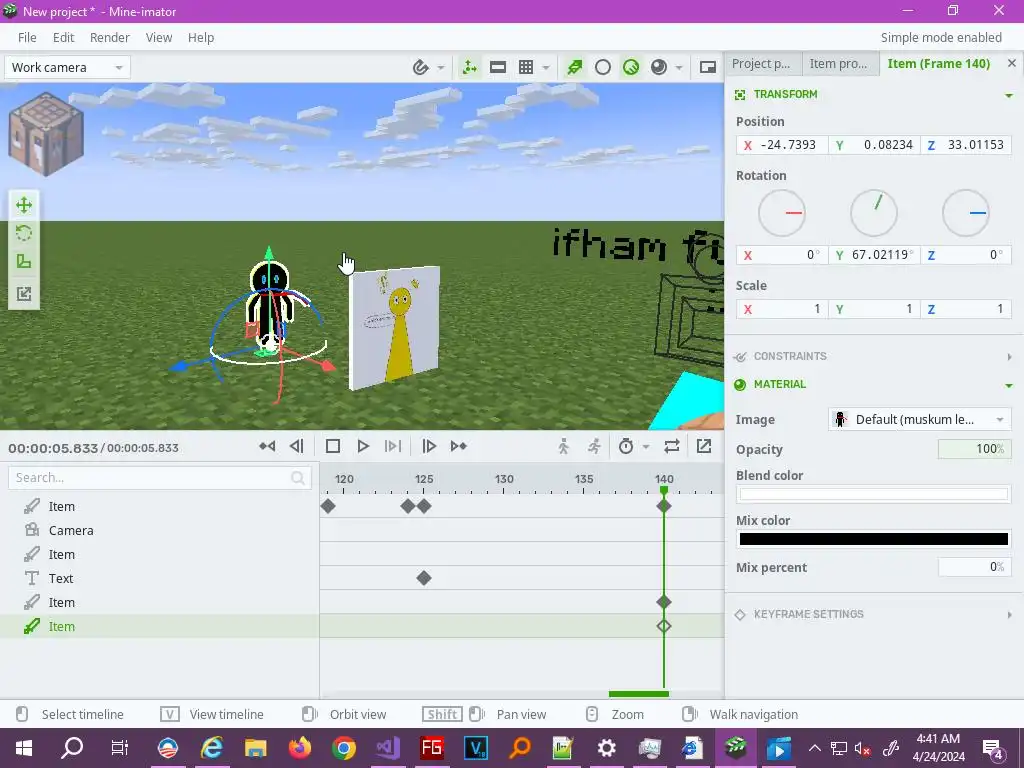Toggle wireframe circle view mode
Viewport: 1024px width, 768px height.
[603, 67]
